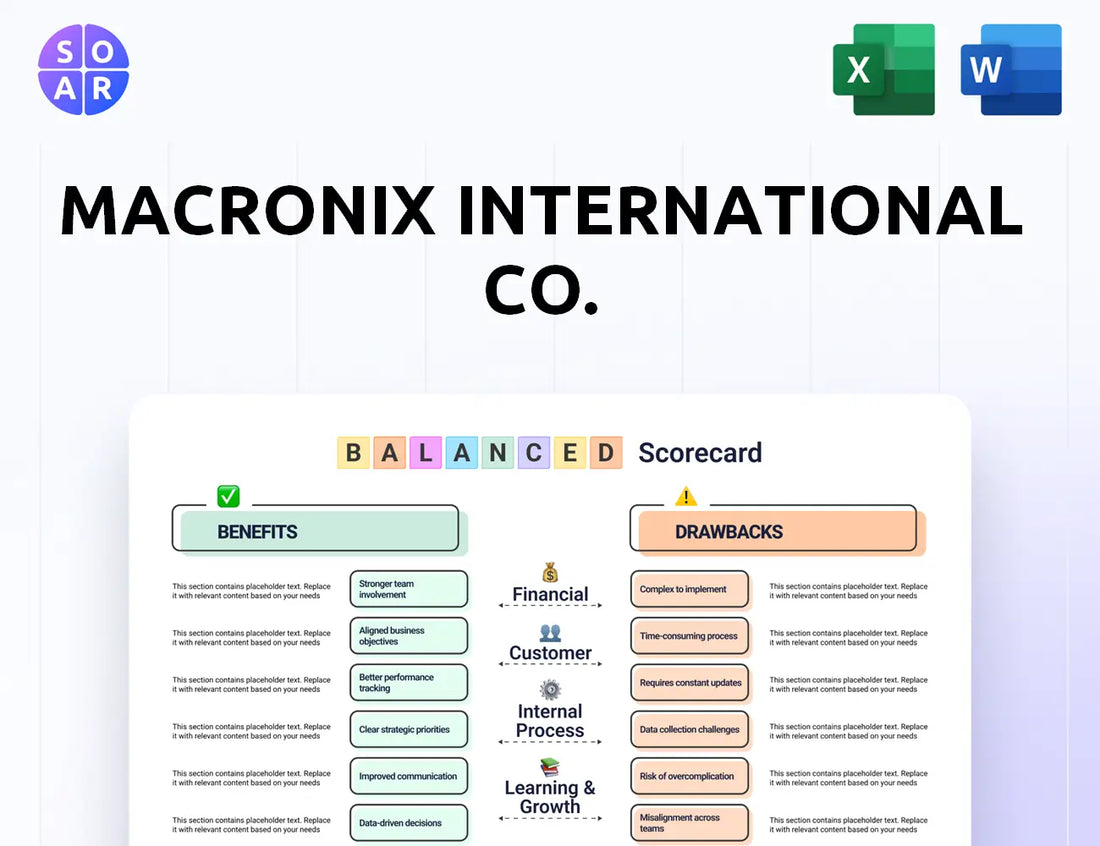Click the pink letter L tile
The image size is (1100, 846).
pos(426,452)
